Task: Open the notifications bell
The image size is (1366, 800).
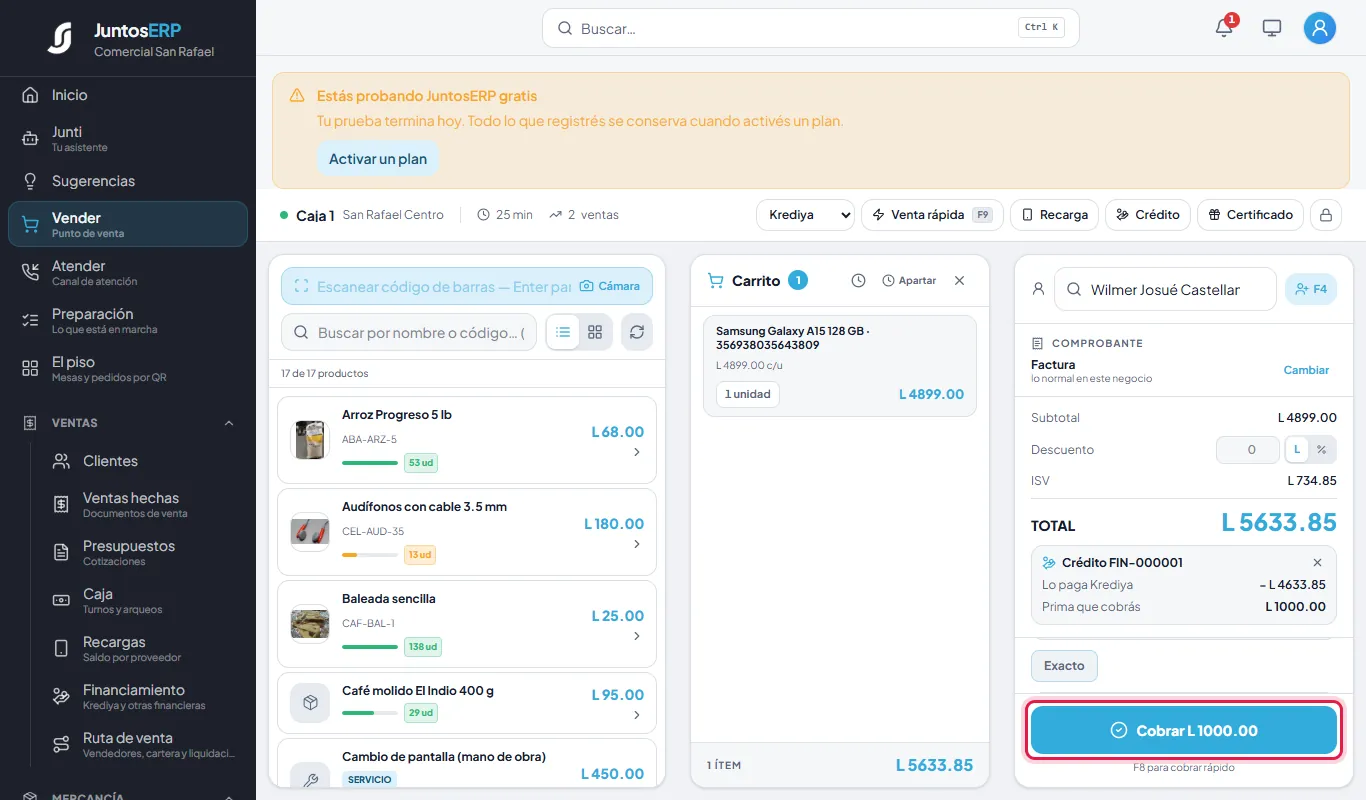Action: [x=1224, y=28]
